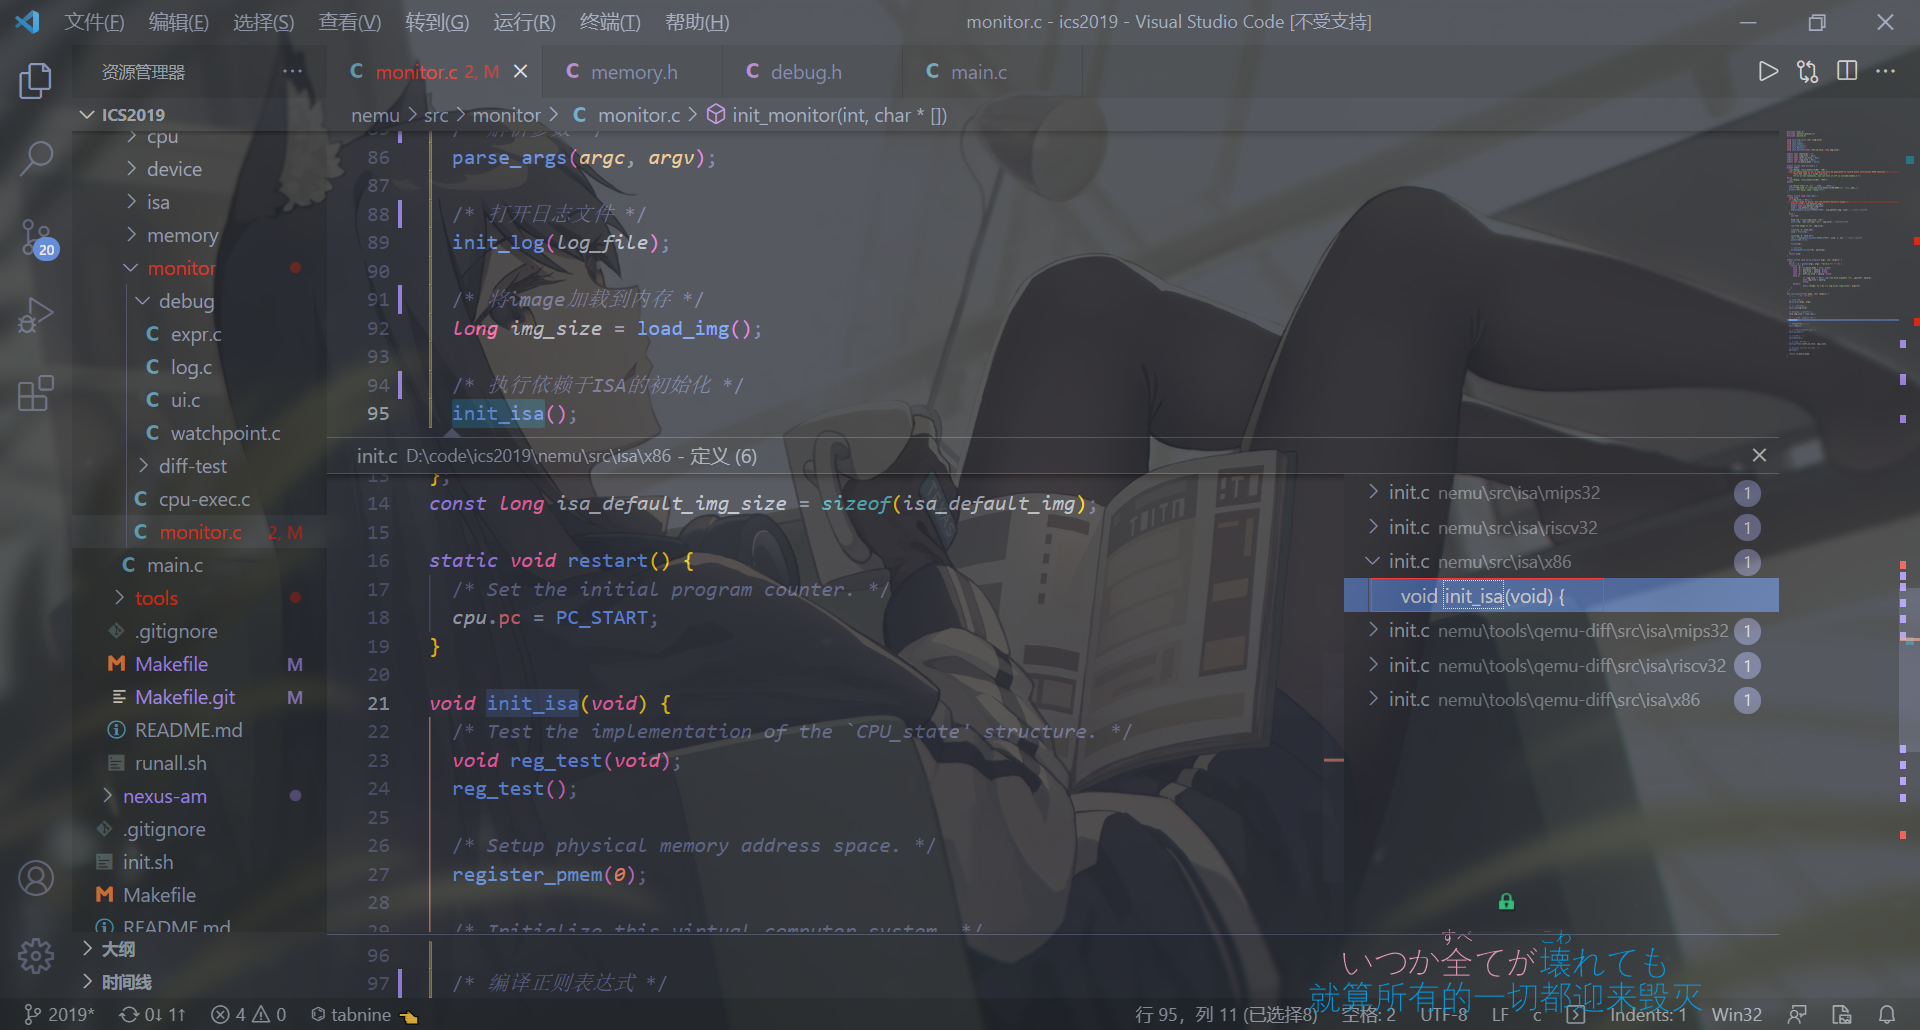Split the editor to the right

1847,71
